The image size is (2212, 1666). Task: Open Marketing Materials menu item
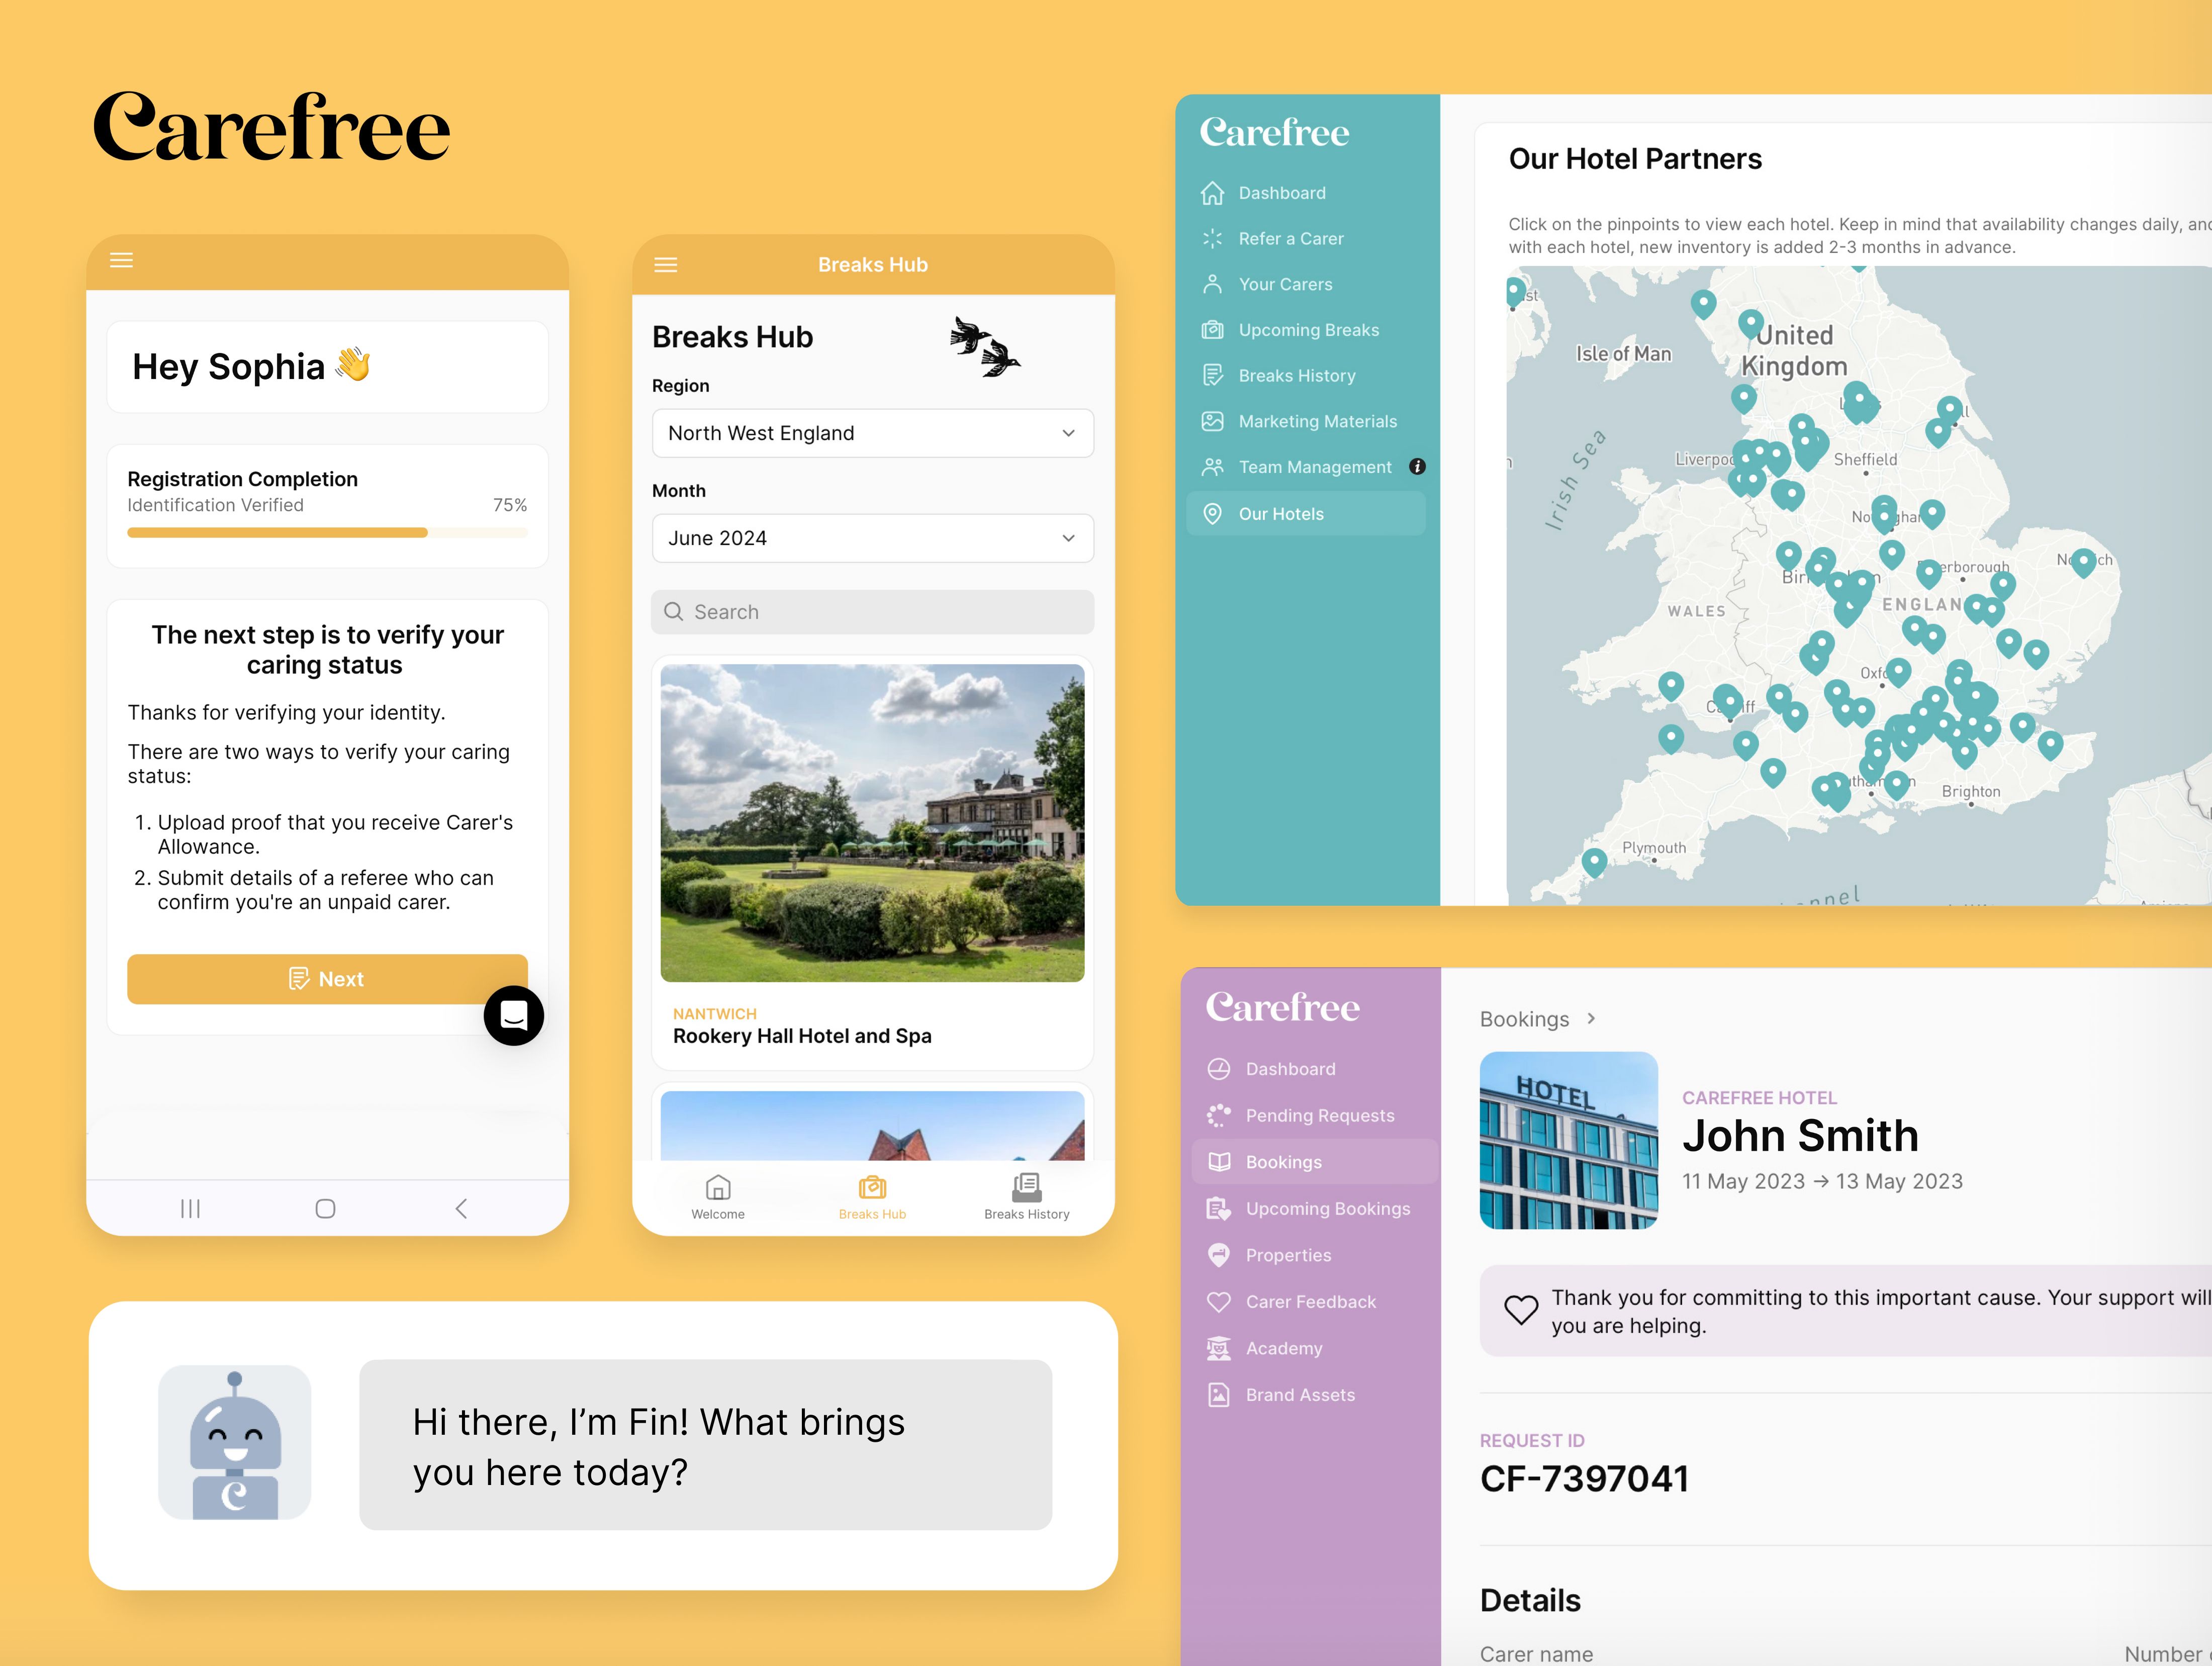tap(1305, 421)
